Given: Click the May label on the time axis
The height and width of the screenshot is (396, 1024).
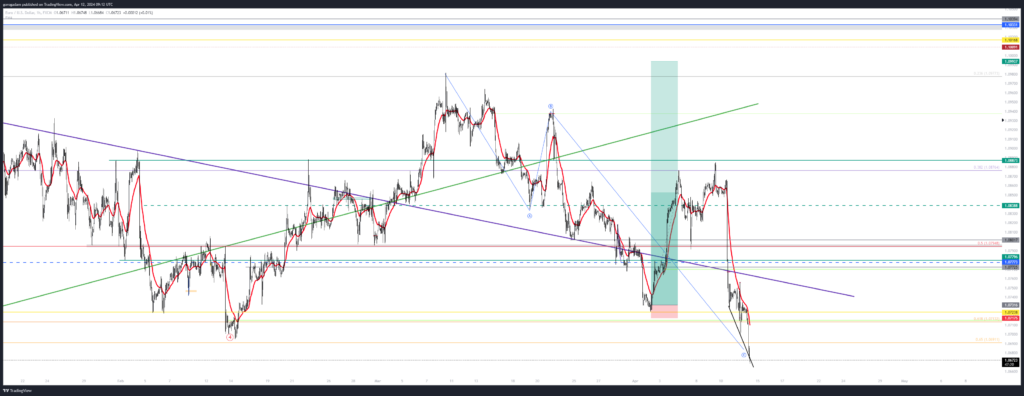Looking at the screenshot, I should (904, 380).
